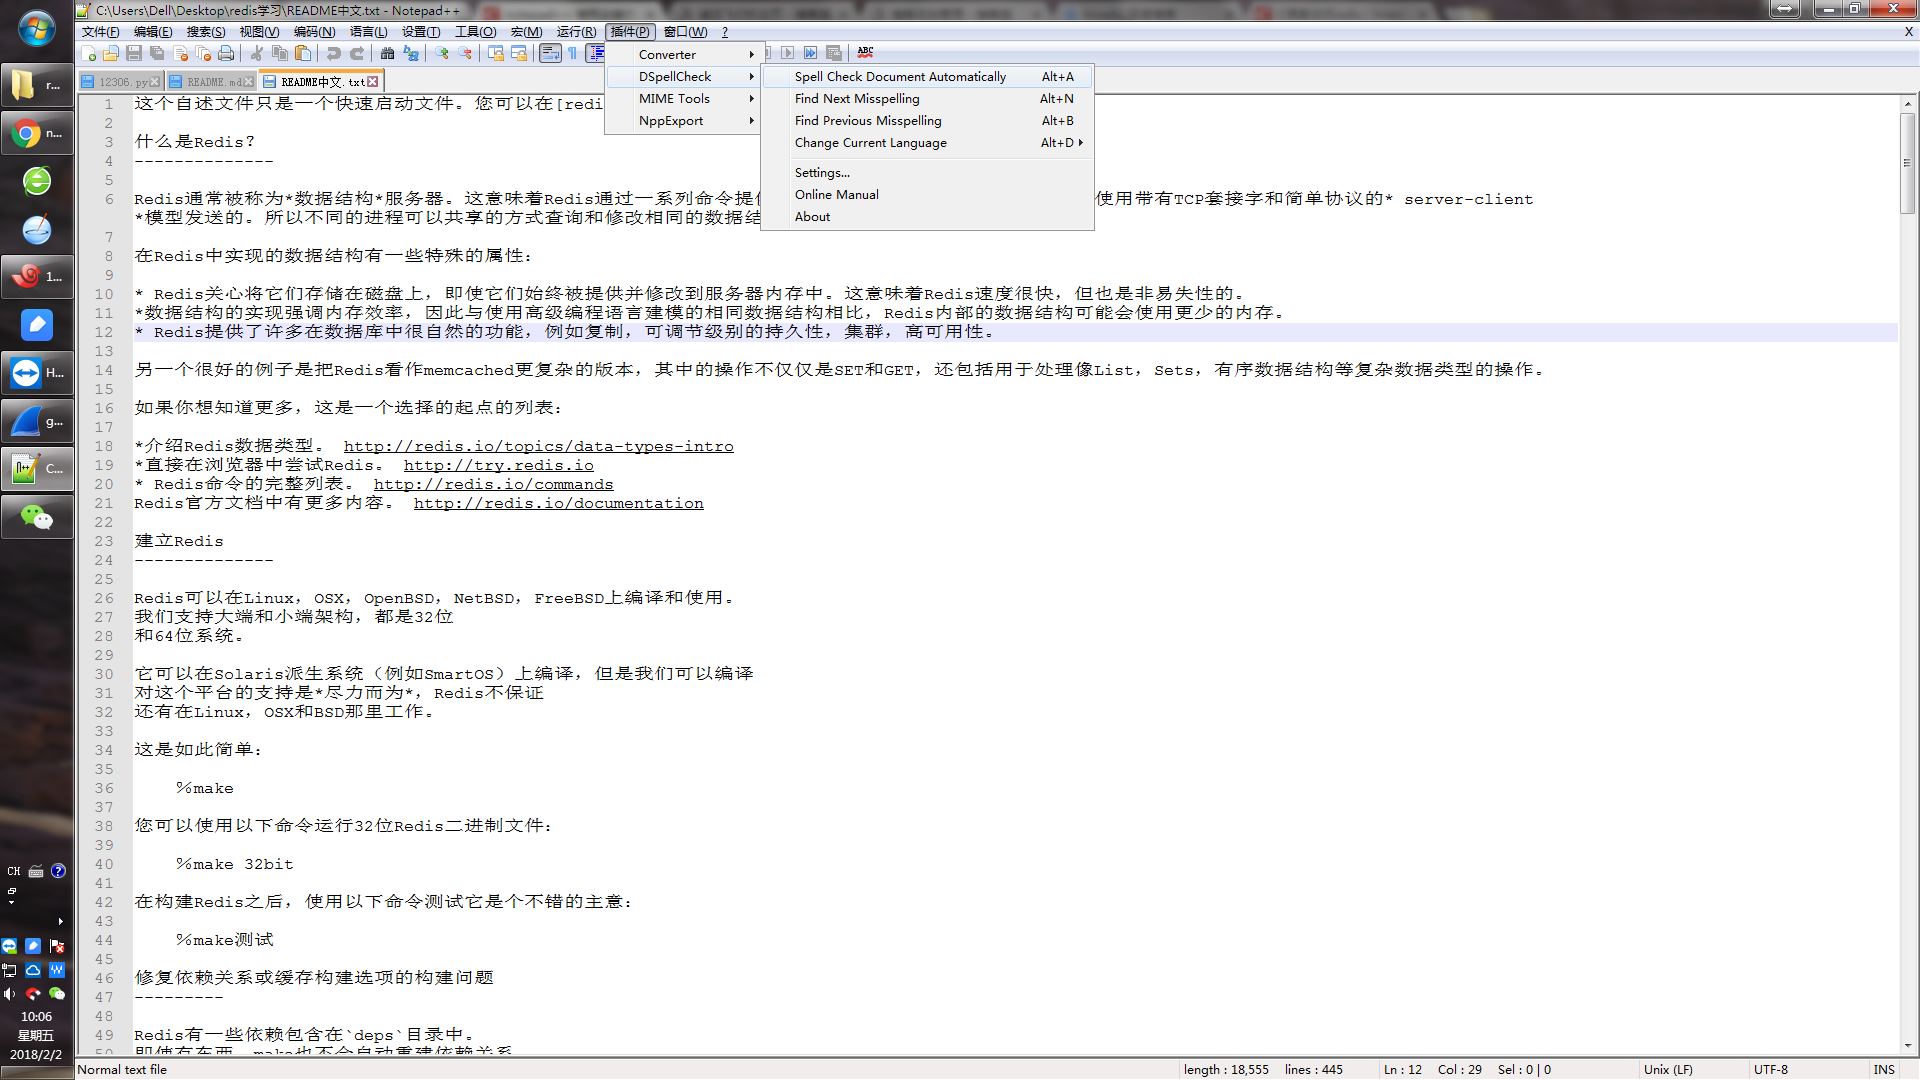
Task: Toggle INS insert mode in status bar
Action: point(1884,1069)
